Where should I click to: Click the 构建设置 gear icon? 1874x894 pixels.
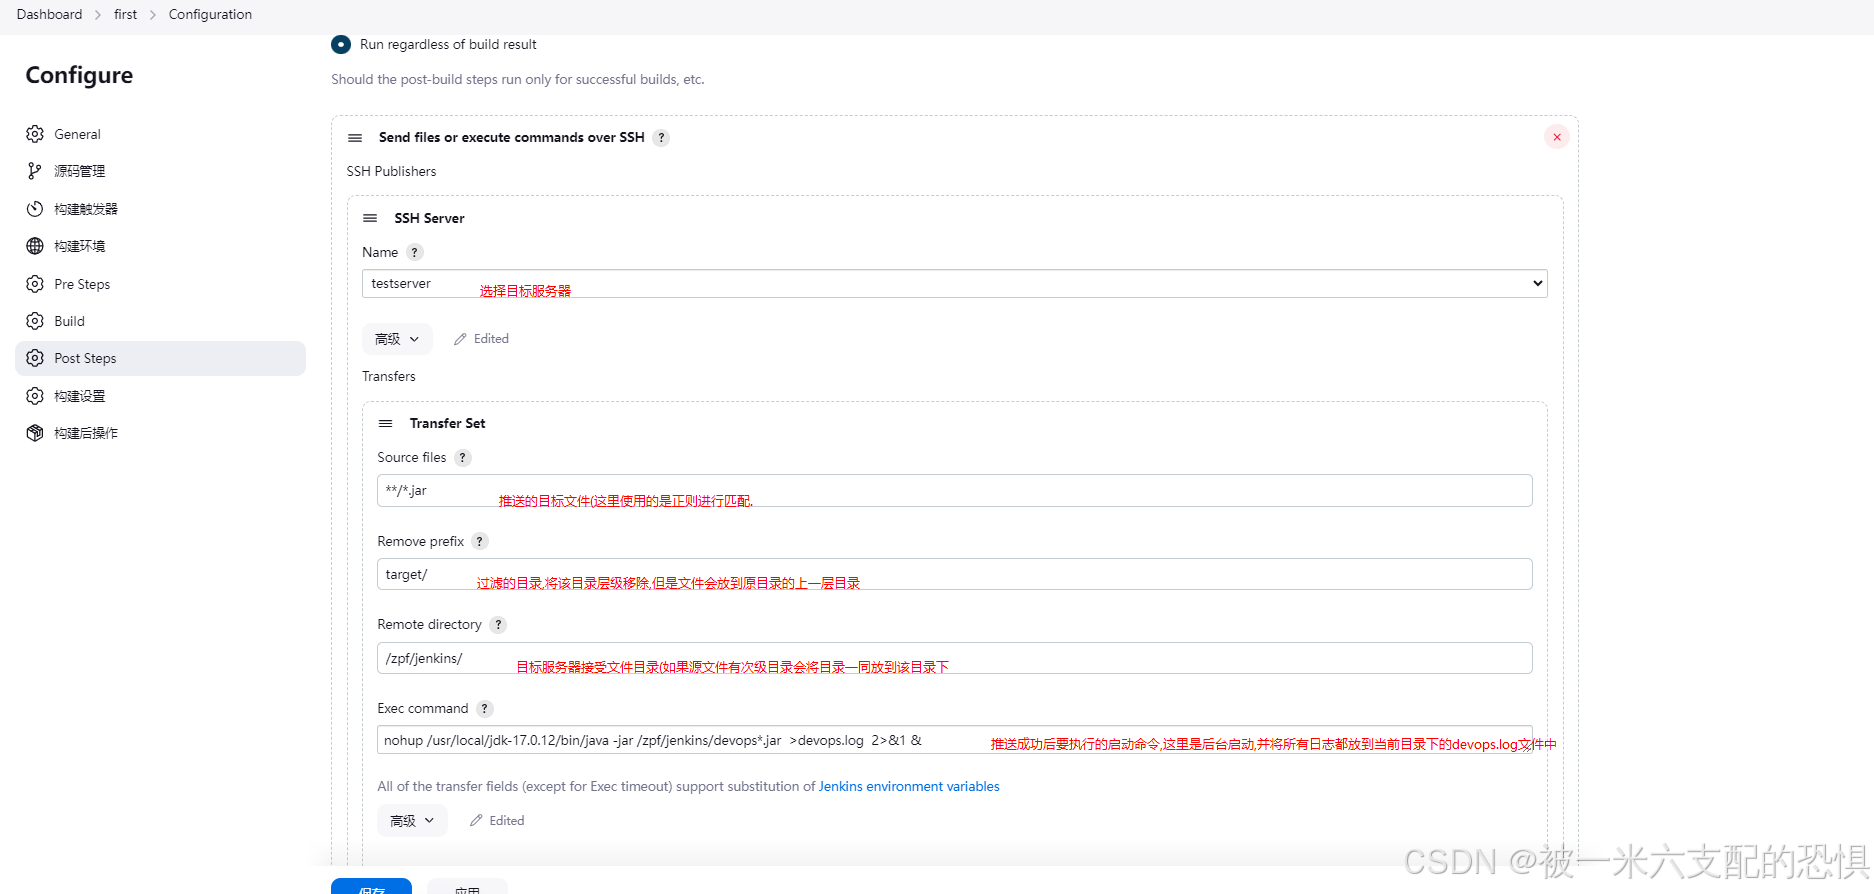pos(35,396)
